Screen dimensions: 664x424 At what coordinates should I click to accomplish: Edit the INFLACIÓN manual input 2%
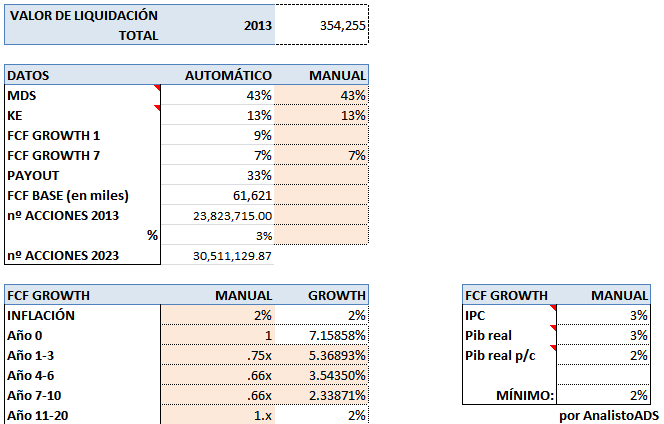click(x=218, y=315)
